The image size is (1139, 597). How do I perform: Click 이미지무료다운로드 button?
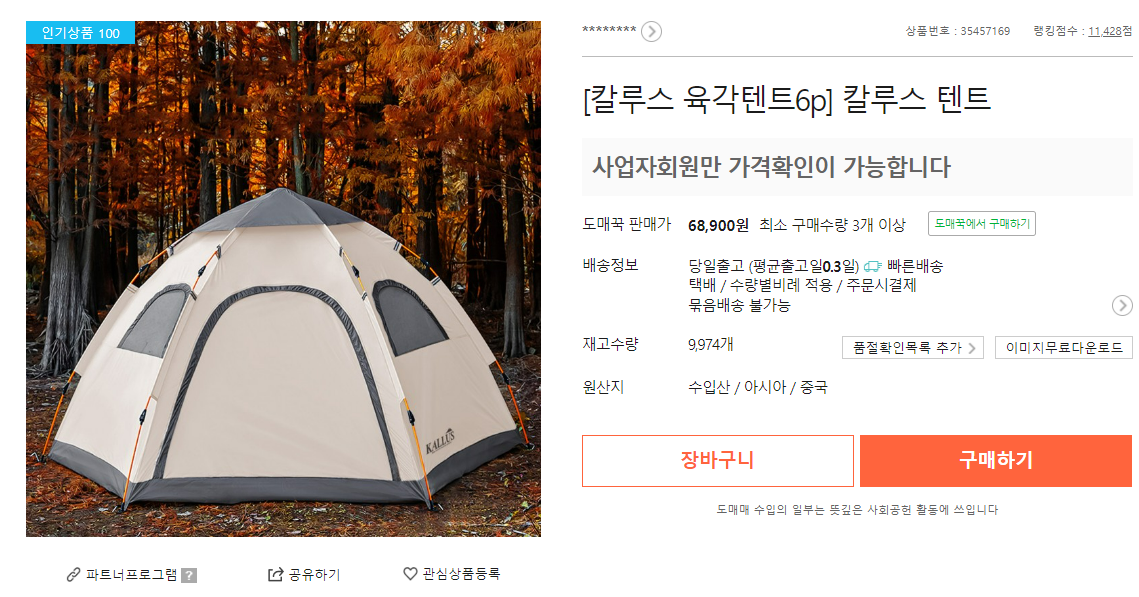(1063, 348)
